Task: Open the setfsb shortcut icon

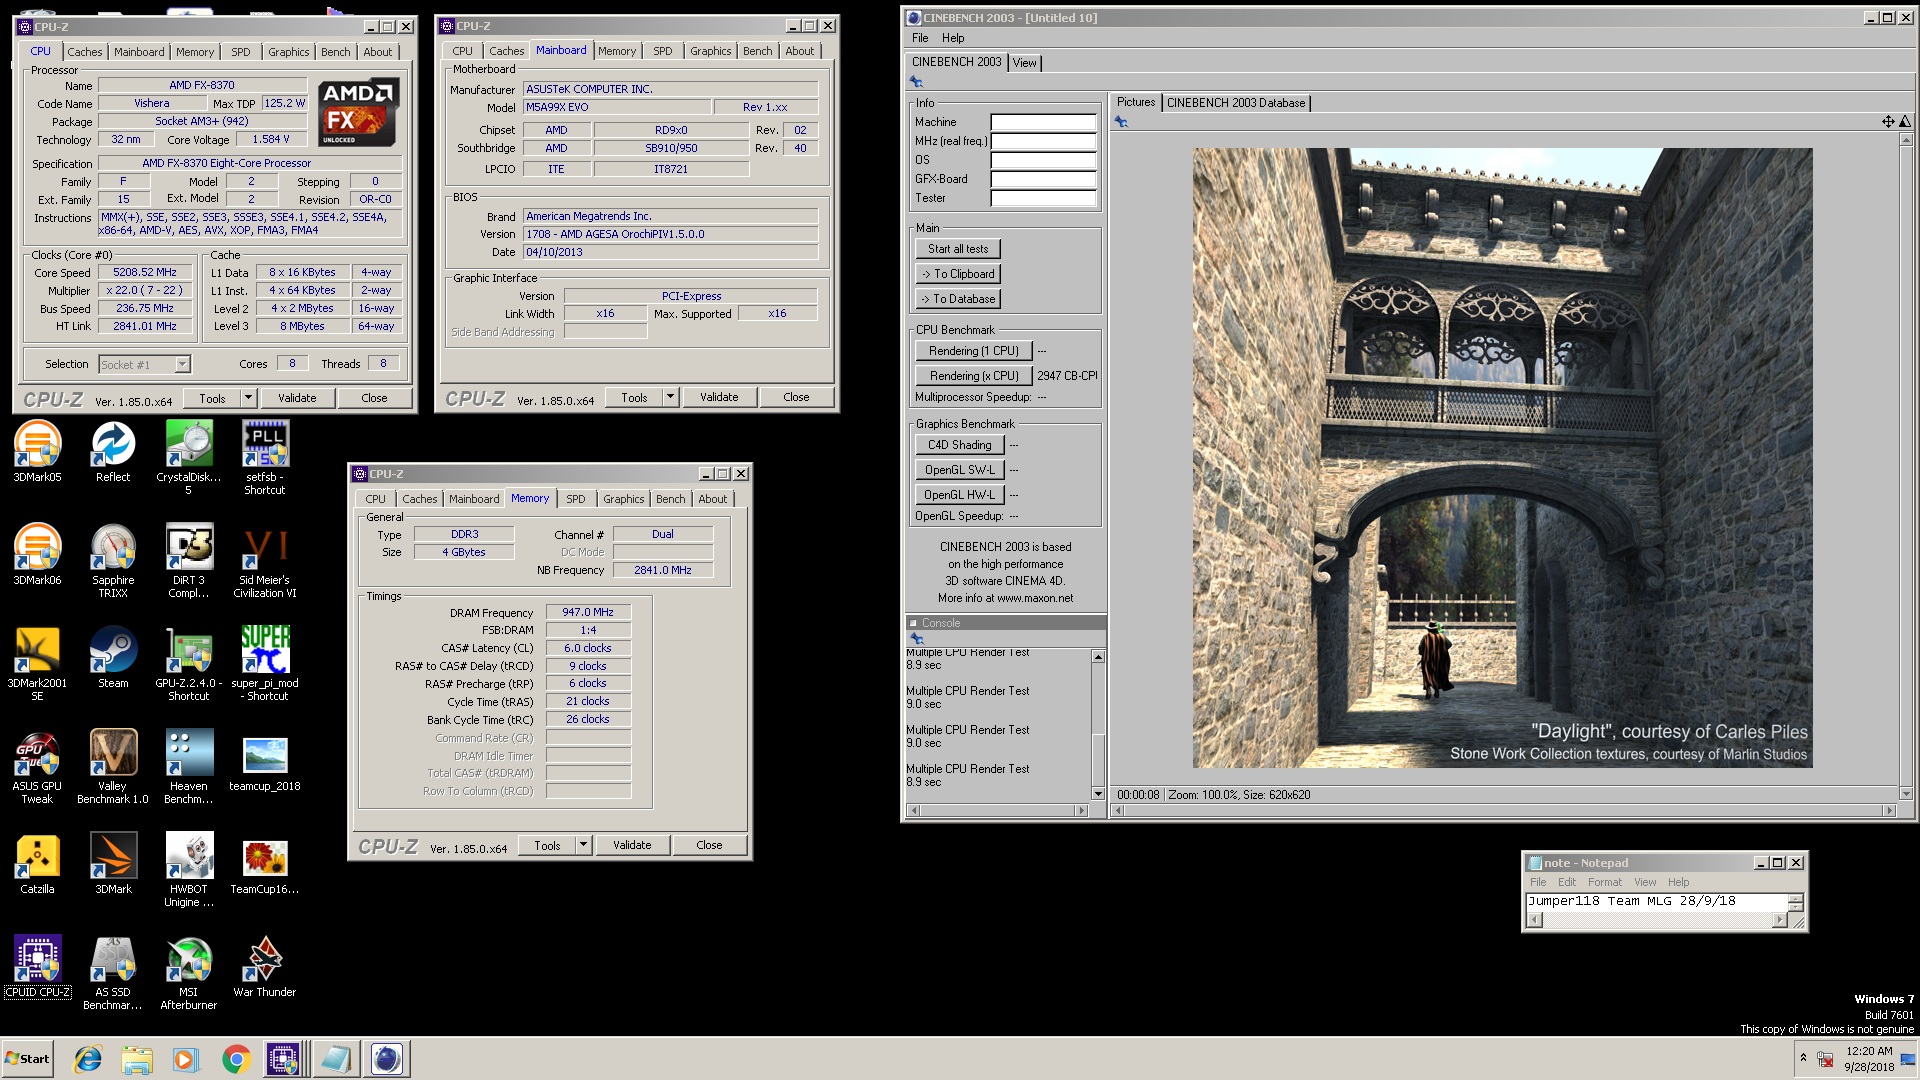Action: tap(265, 458)
